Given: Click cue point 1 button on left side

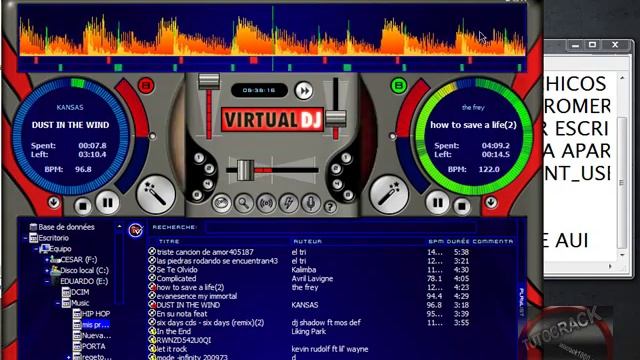Looking at the screenshot, I should [199, 158].
